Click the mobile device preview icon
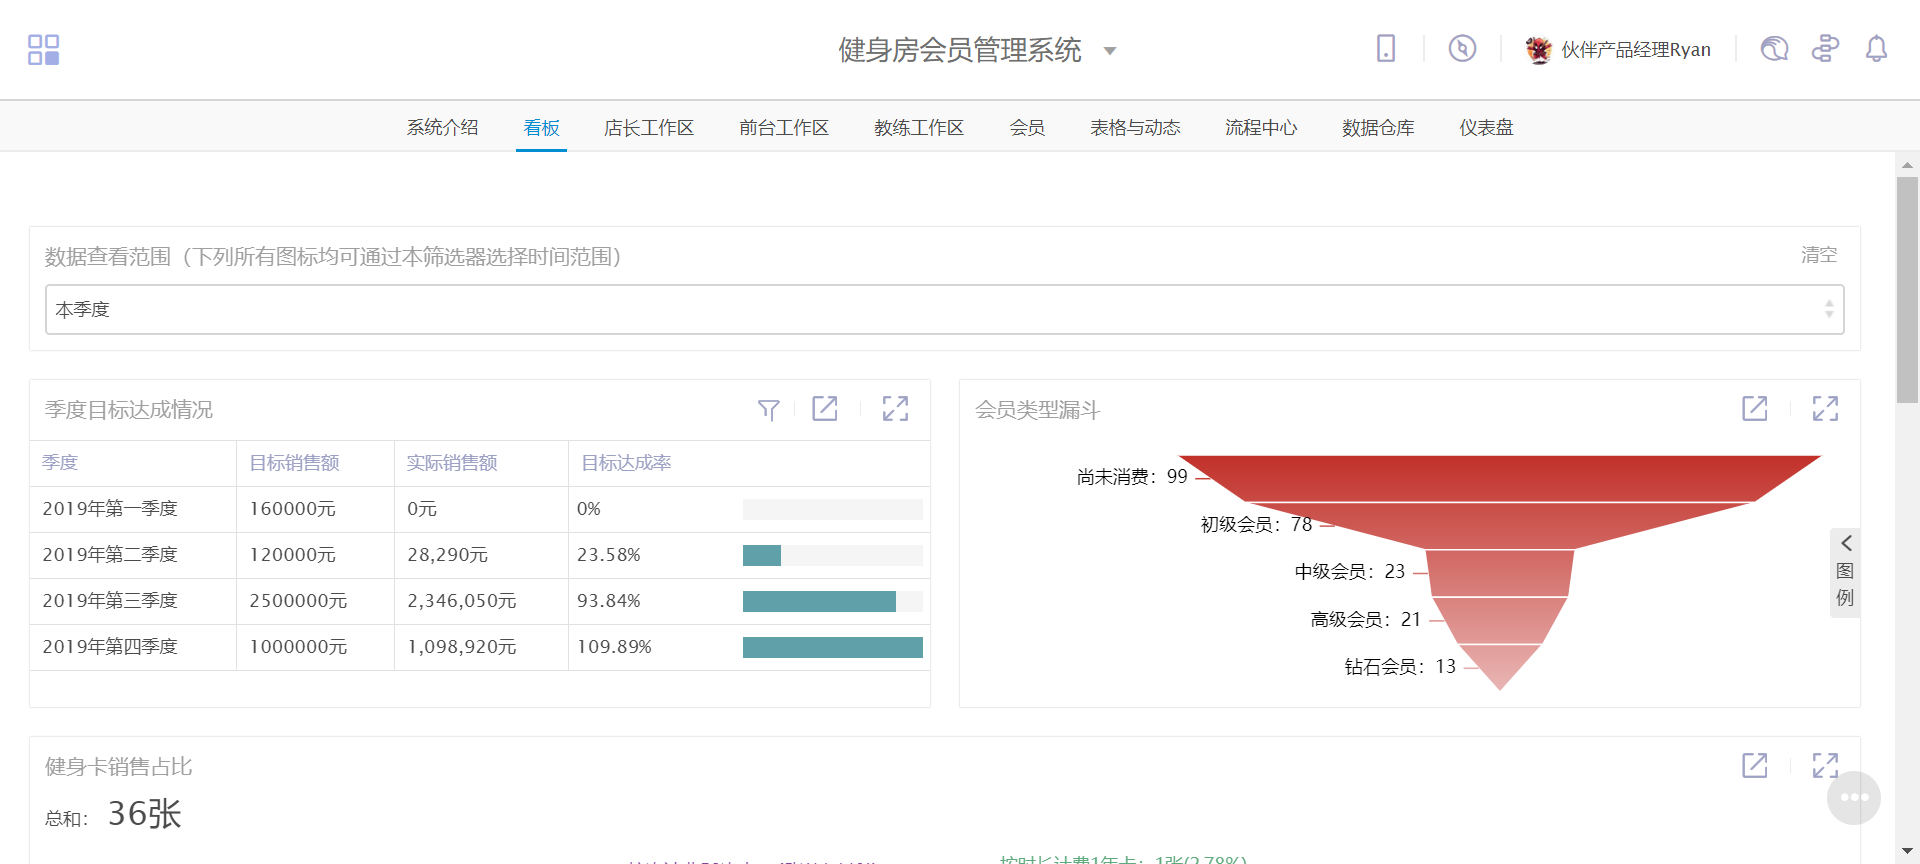This screenshot has height=864, width=1920. click(x=1385, y=49)
